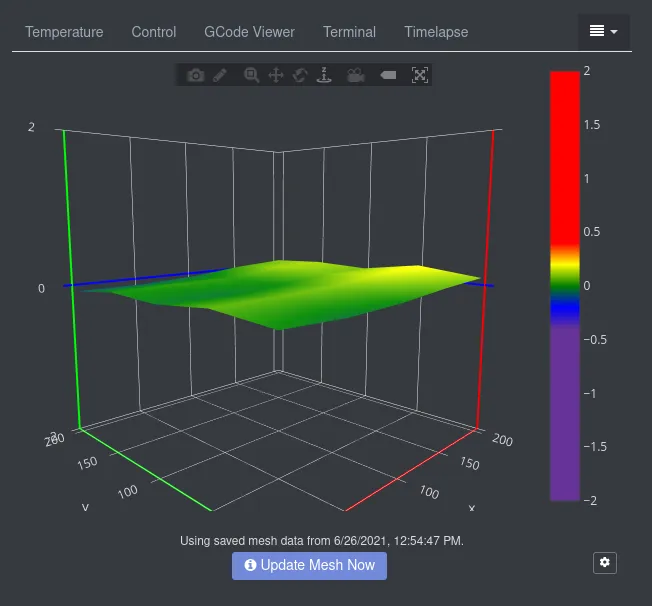Click the pencil edit icon in plot toolbar

pyautogui.click(x=220, y=75)
